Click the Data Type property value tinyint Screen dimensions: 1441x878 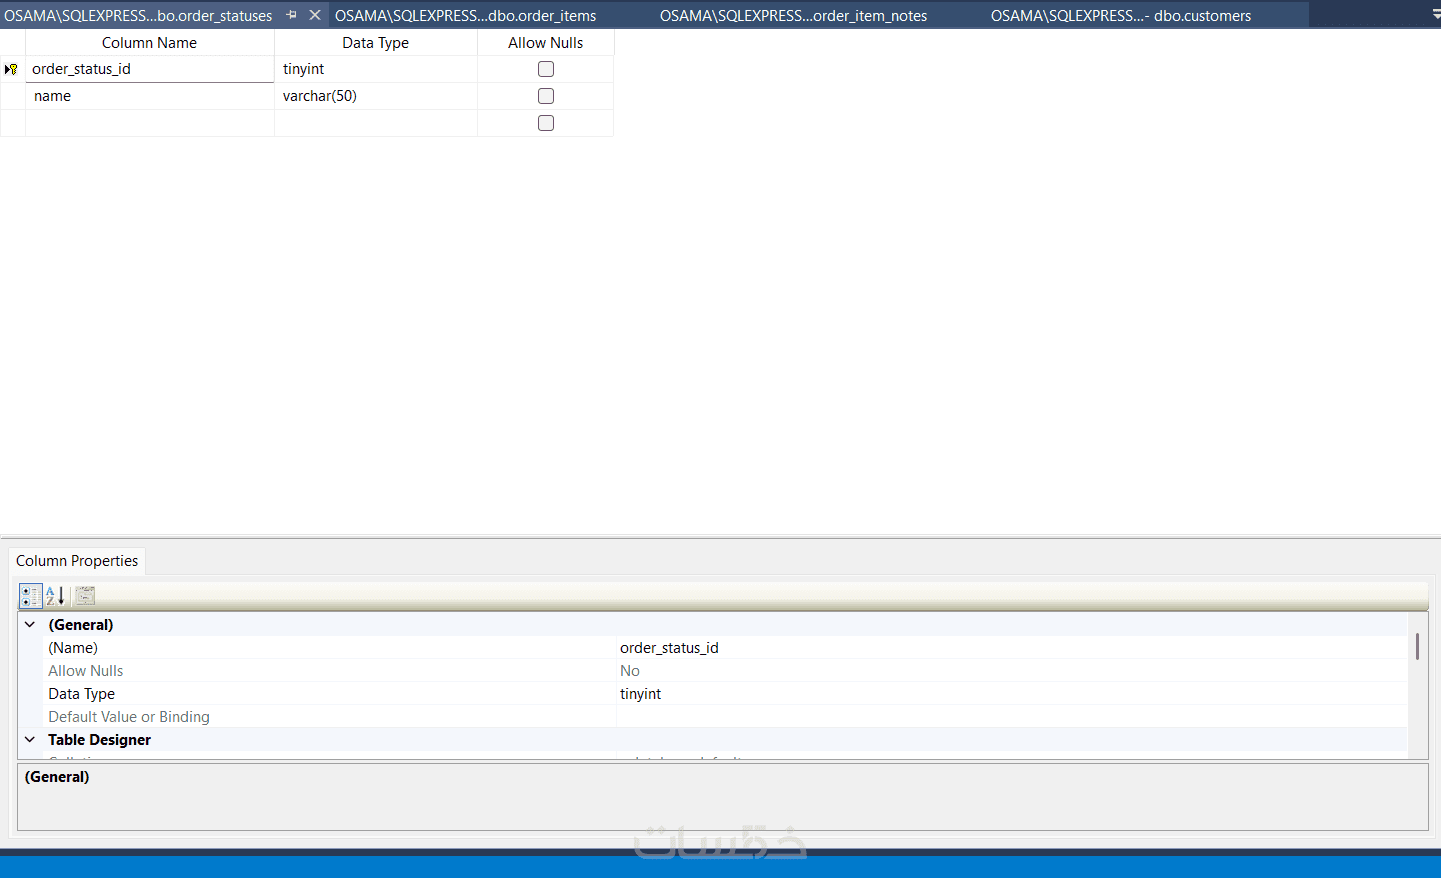1012,694
